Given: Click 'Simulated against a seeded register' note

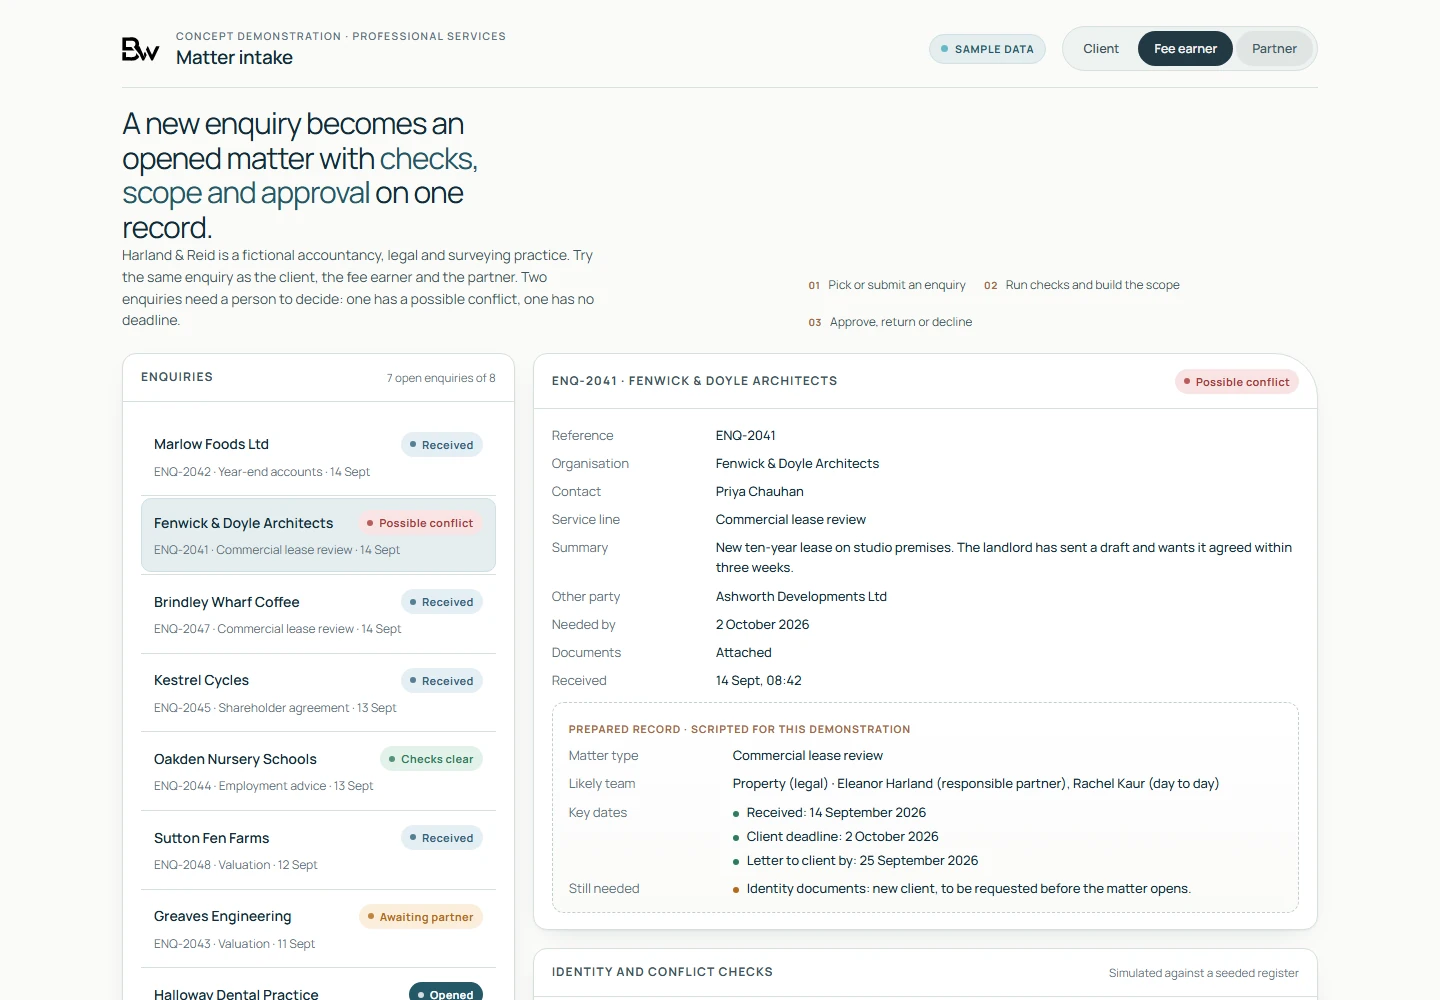Looking at the screenshot, I should click(1204, 973).
